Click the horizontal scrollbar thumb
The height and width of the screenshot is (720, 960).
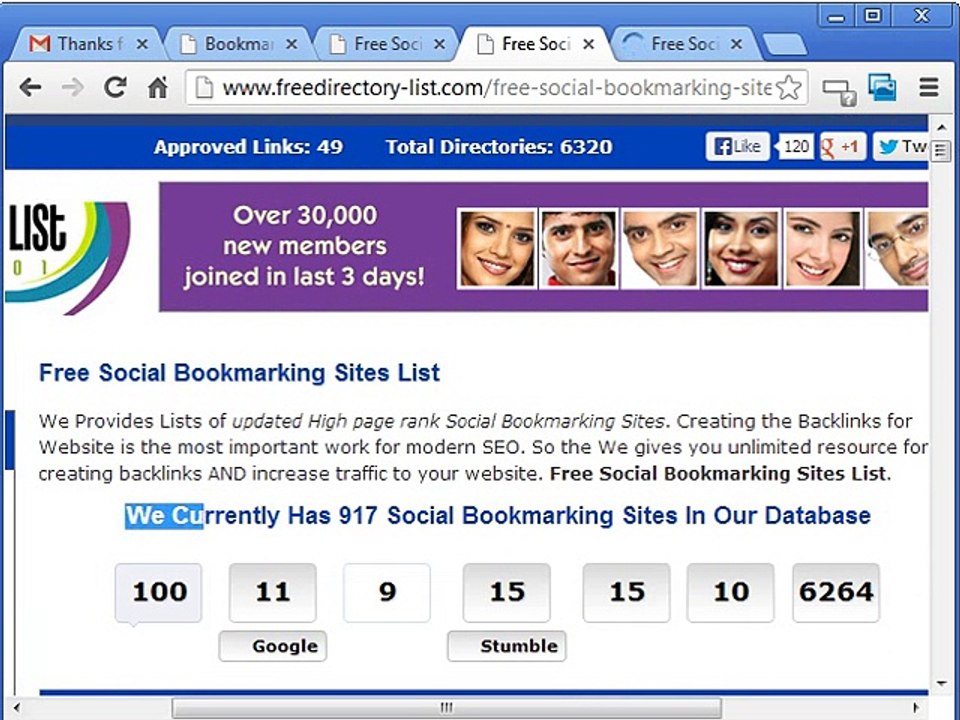click(x=446, y=708)
